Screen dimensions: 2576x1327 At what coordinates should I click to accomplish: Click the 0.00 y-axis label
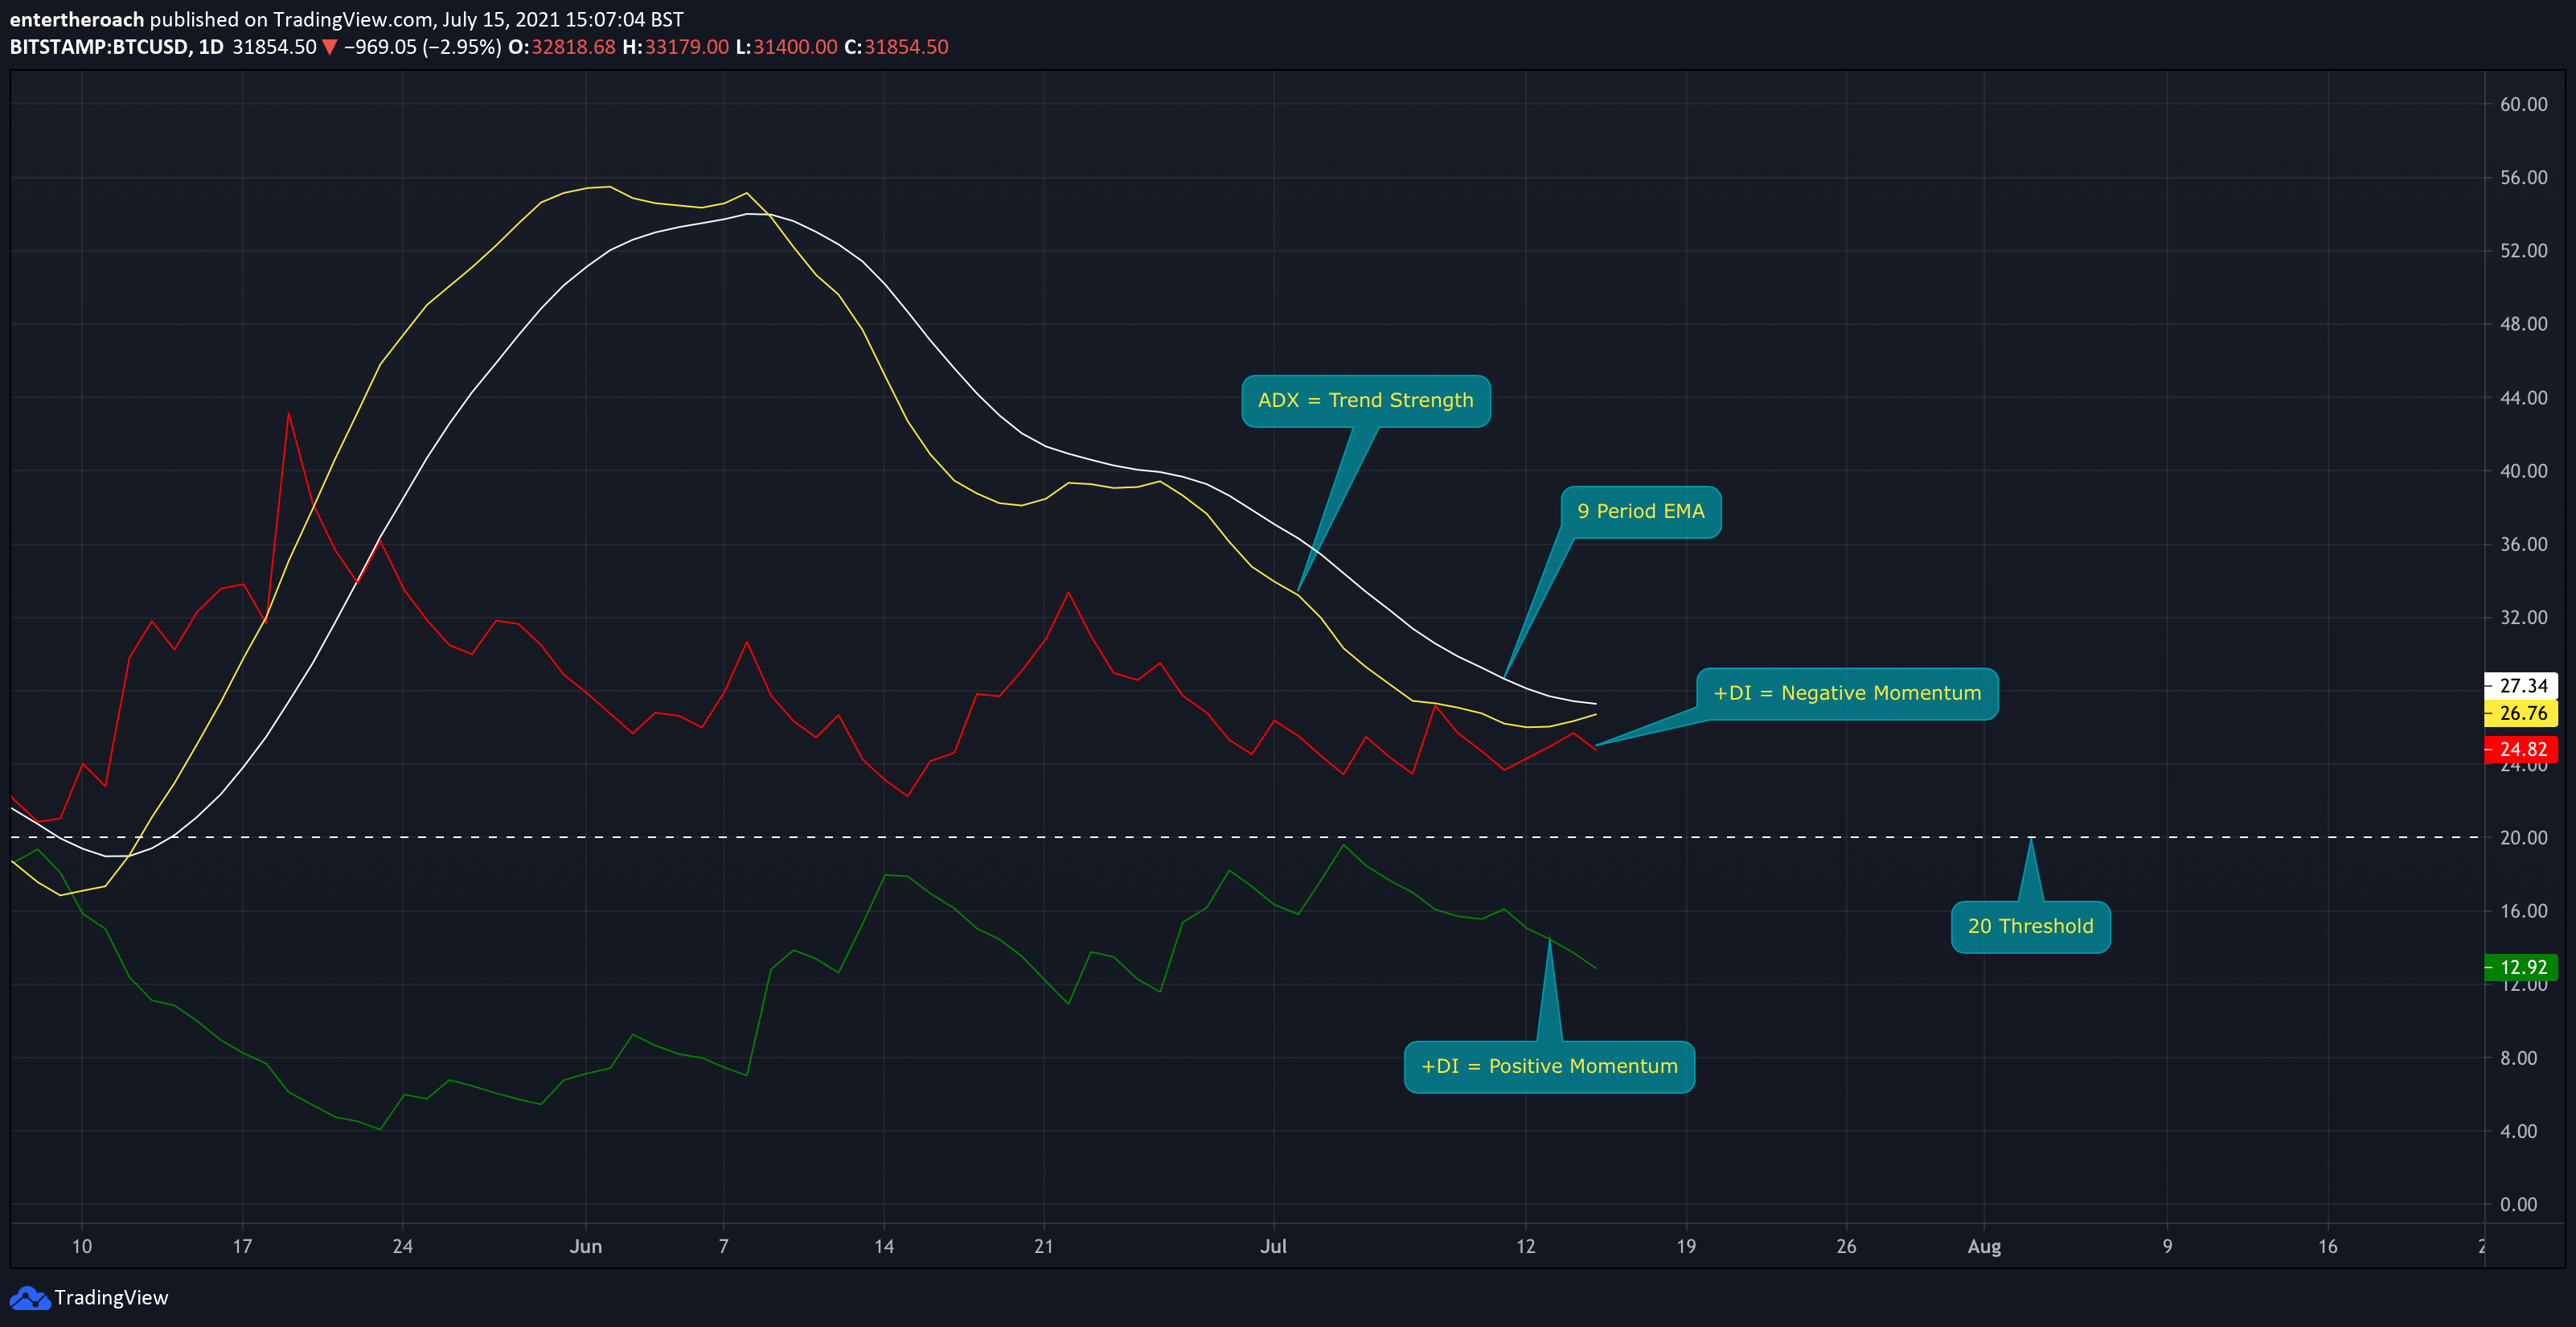click(x=2518, y=1205)
